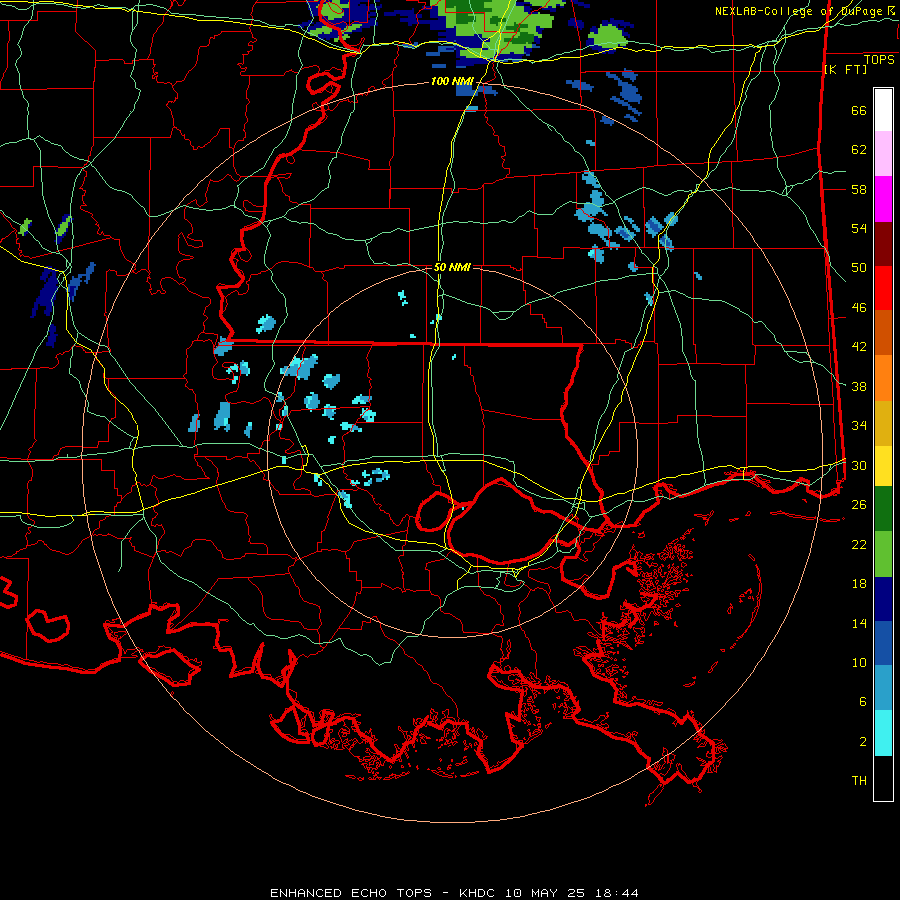The height and width of the screenshot is (900, 900).
Task: Click the "62" legend value
Action: click(x=859, y=150)
